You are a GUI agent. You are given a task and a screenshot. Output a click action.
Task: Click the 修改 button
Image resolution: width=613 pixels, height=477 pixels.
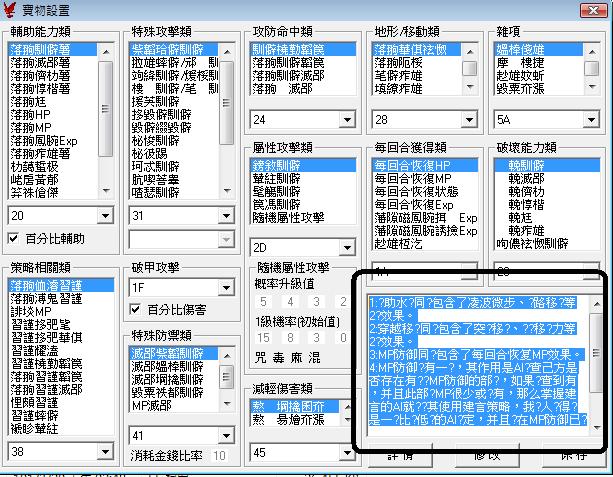[x=487, y=455]
